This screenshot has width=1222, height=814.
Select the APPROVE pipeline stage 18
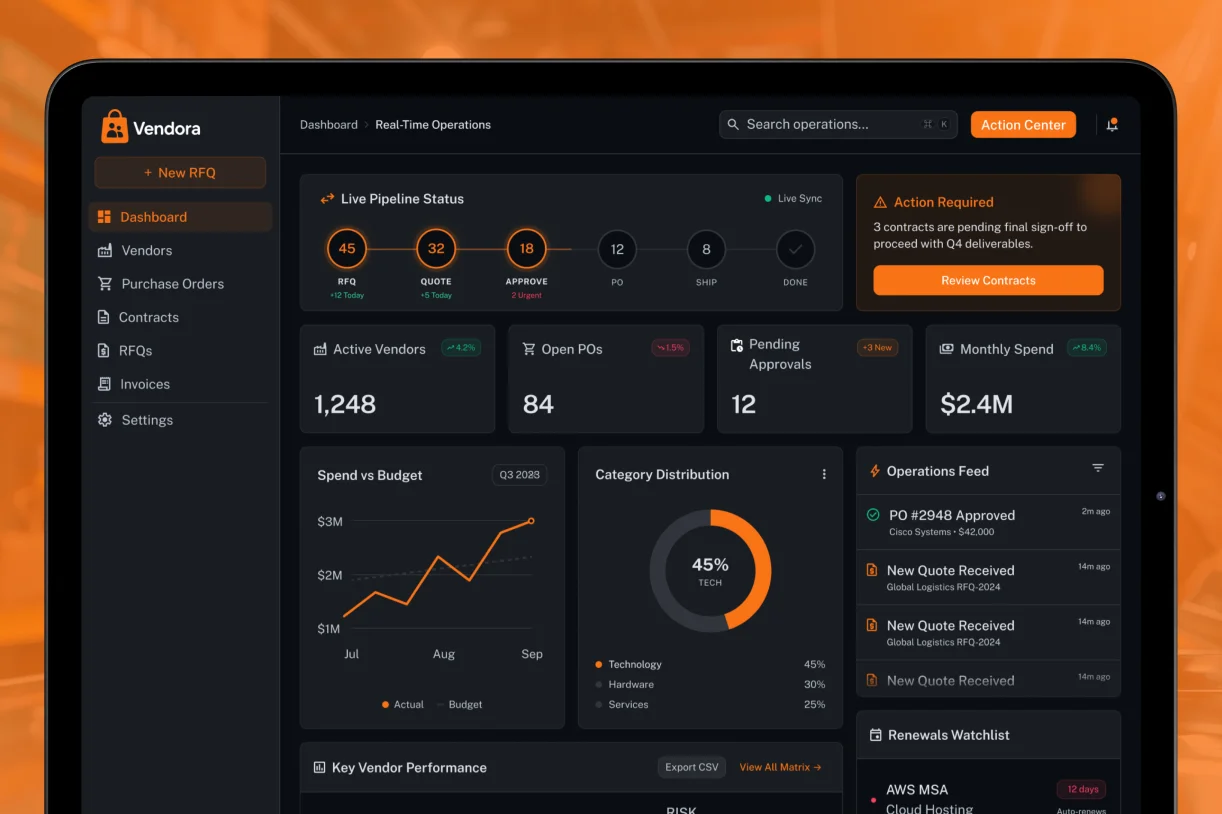click(526, 249)
